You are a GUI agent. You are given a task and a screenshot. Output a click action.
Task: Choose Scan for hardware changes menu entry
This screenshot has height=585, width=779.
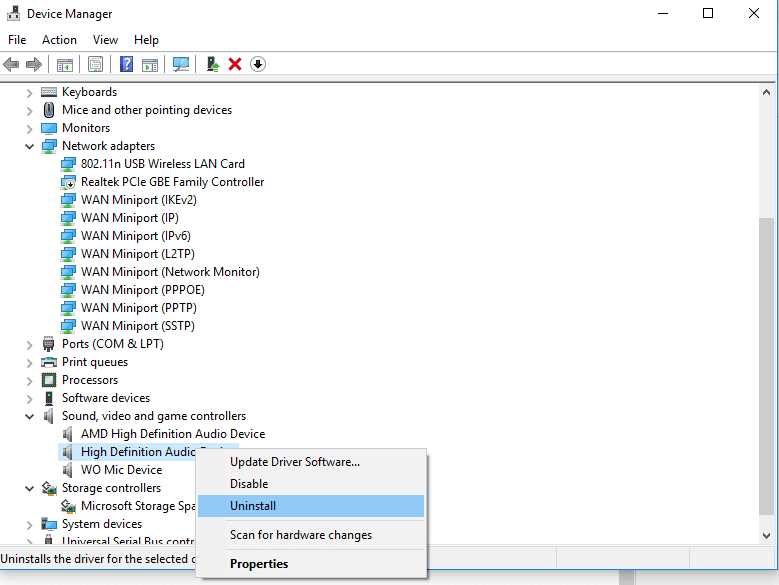(311, 535)
